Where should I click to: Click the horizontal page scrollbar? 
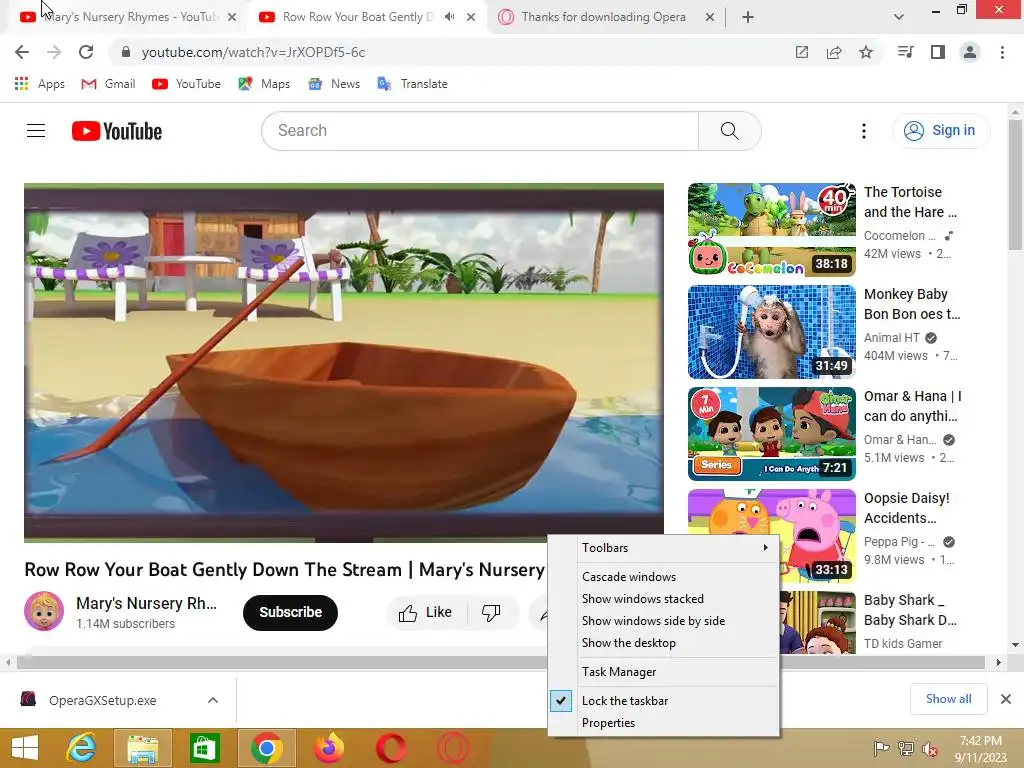pyautogui.click(x=501, y=662)
